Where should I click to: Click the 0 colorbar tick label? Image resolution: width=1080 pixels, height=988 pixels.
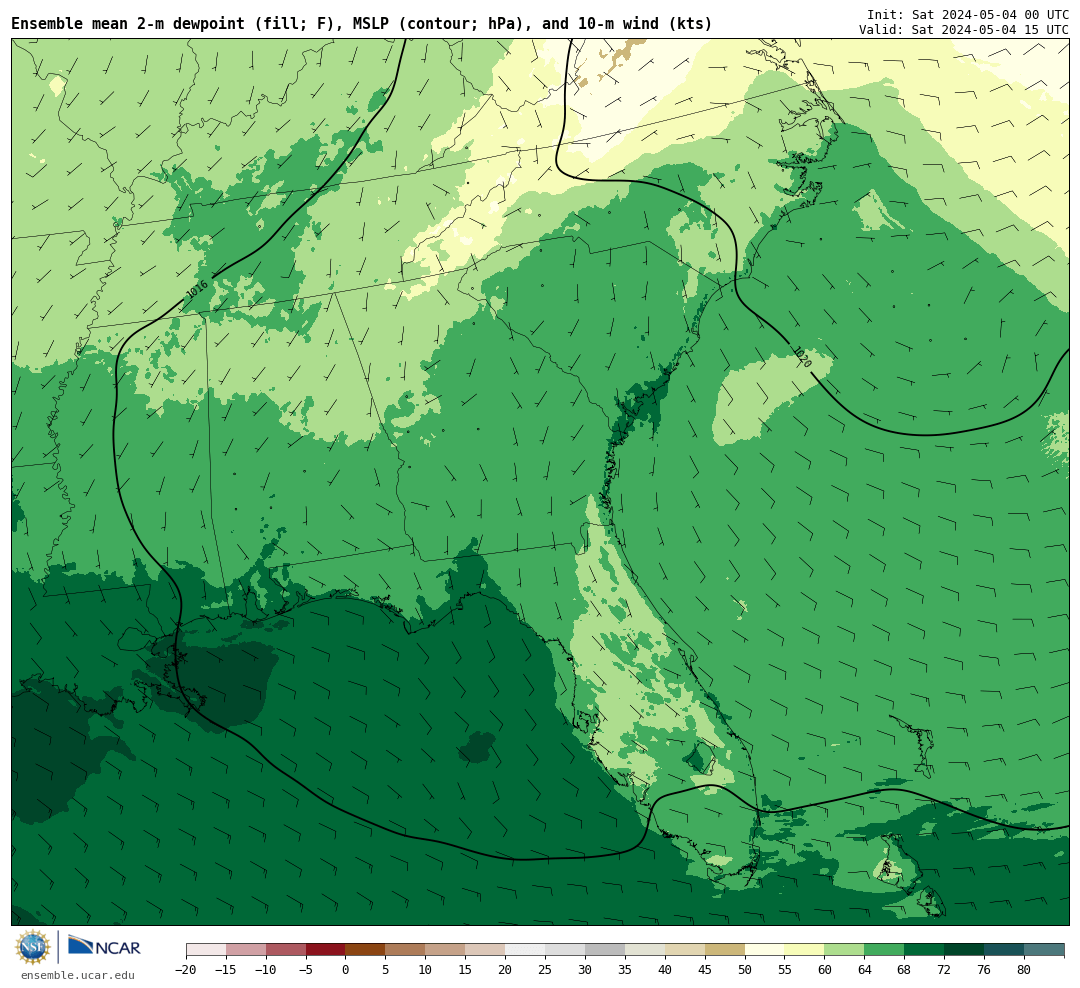point(346,969)
